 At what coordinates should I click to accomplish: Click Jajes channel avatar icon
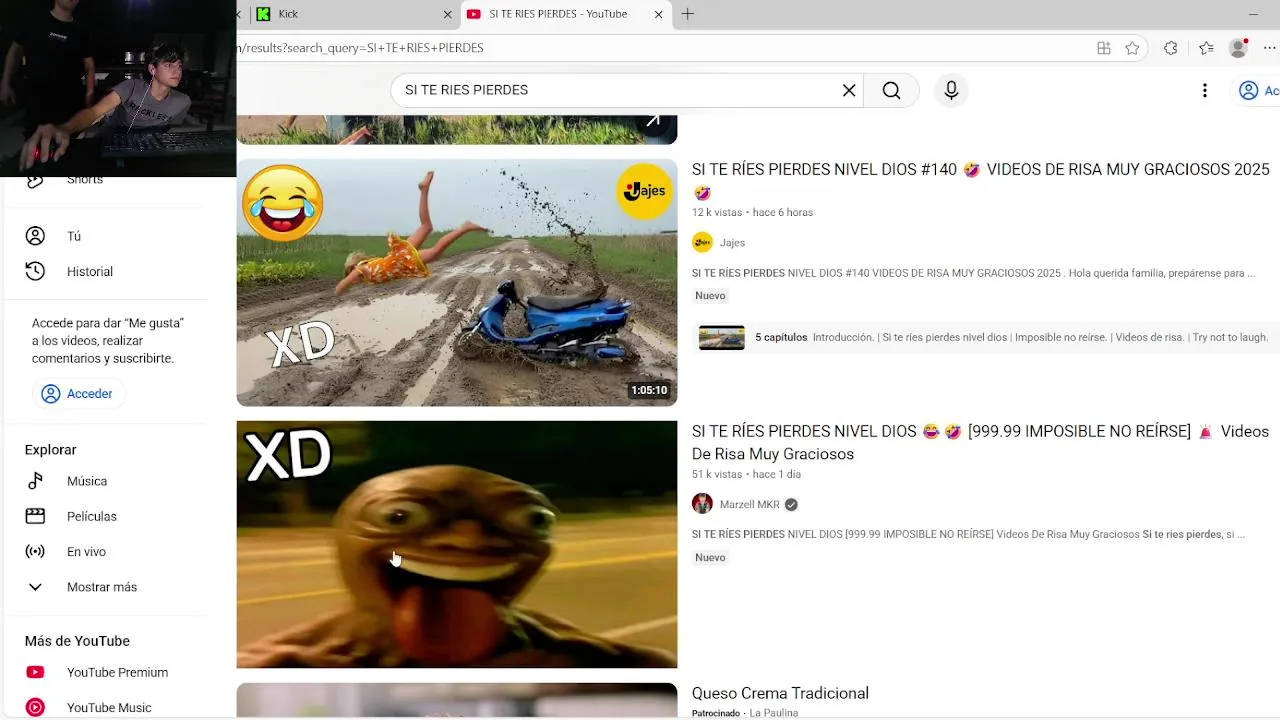[702, 242]
